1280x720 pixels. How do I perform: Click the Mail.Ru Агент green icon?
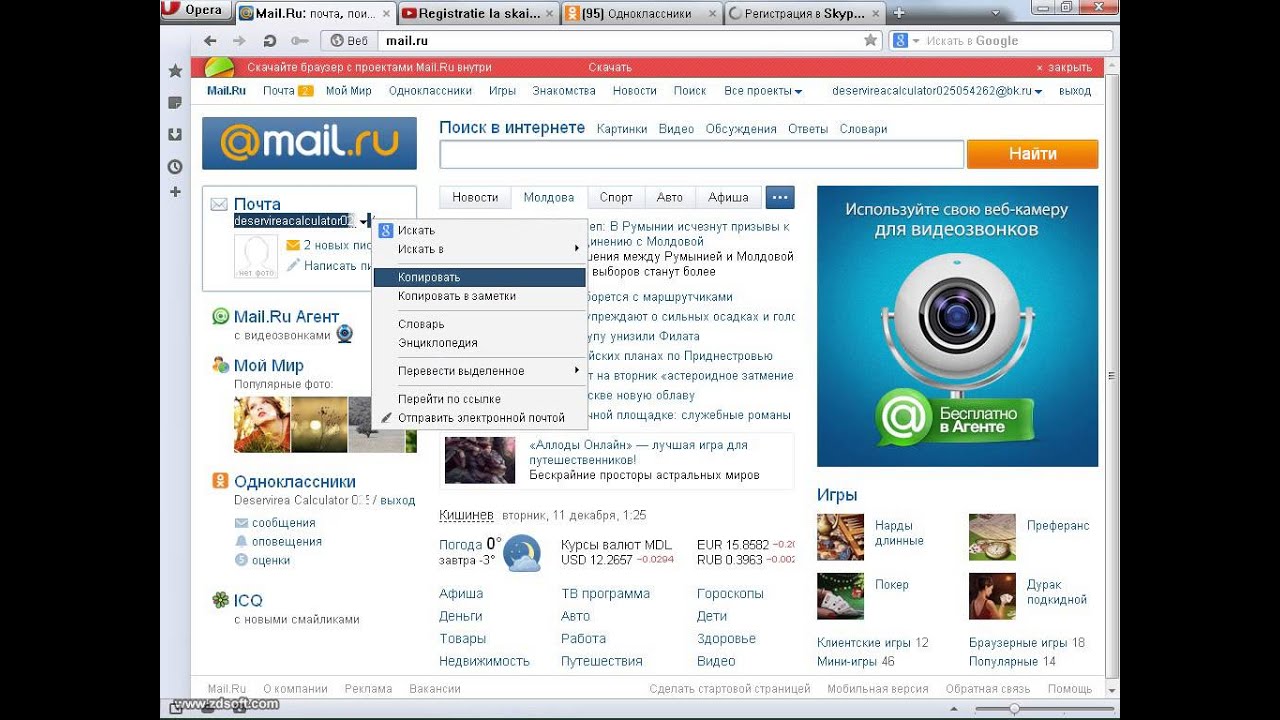tap(221, 317)
